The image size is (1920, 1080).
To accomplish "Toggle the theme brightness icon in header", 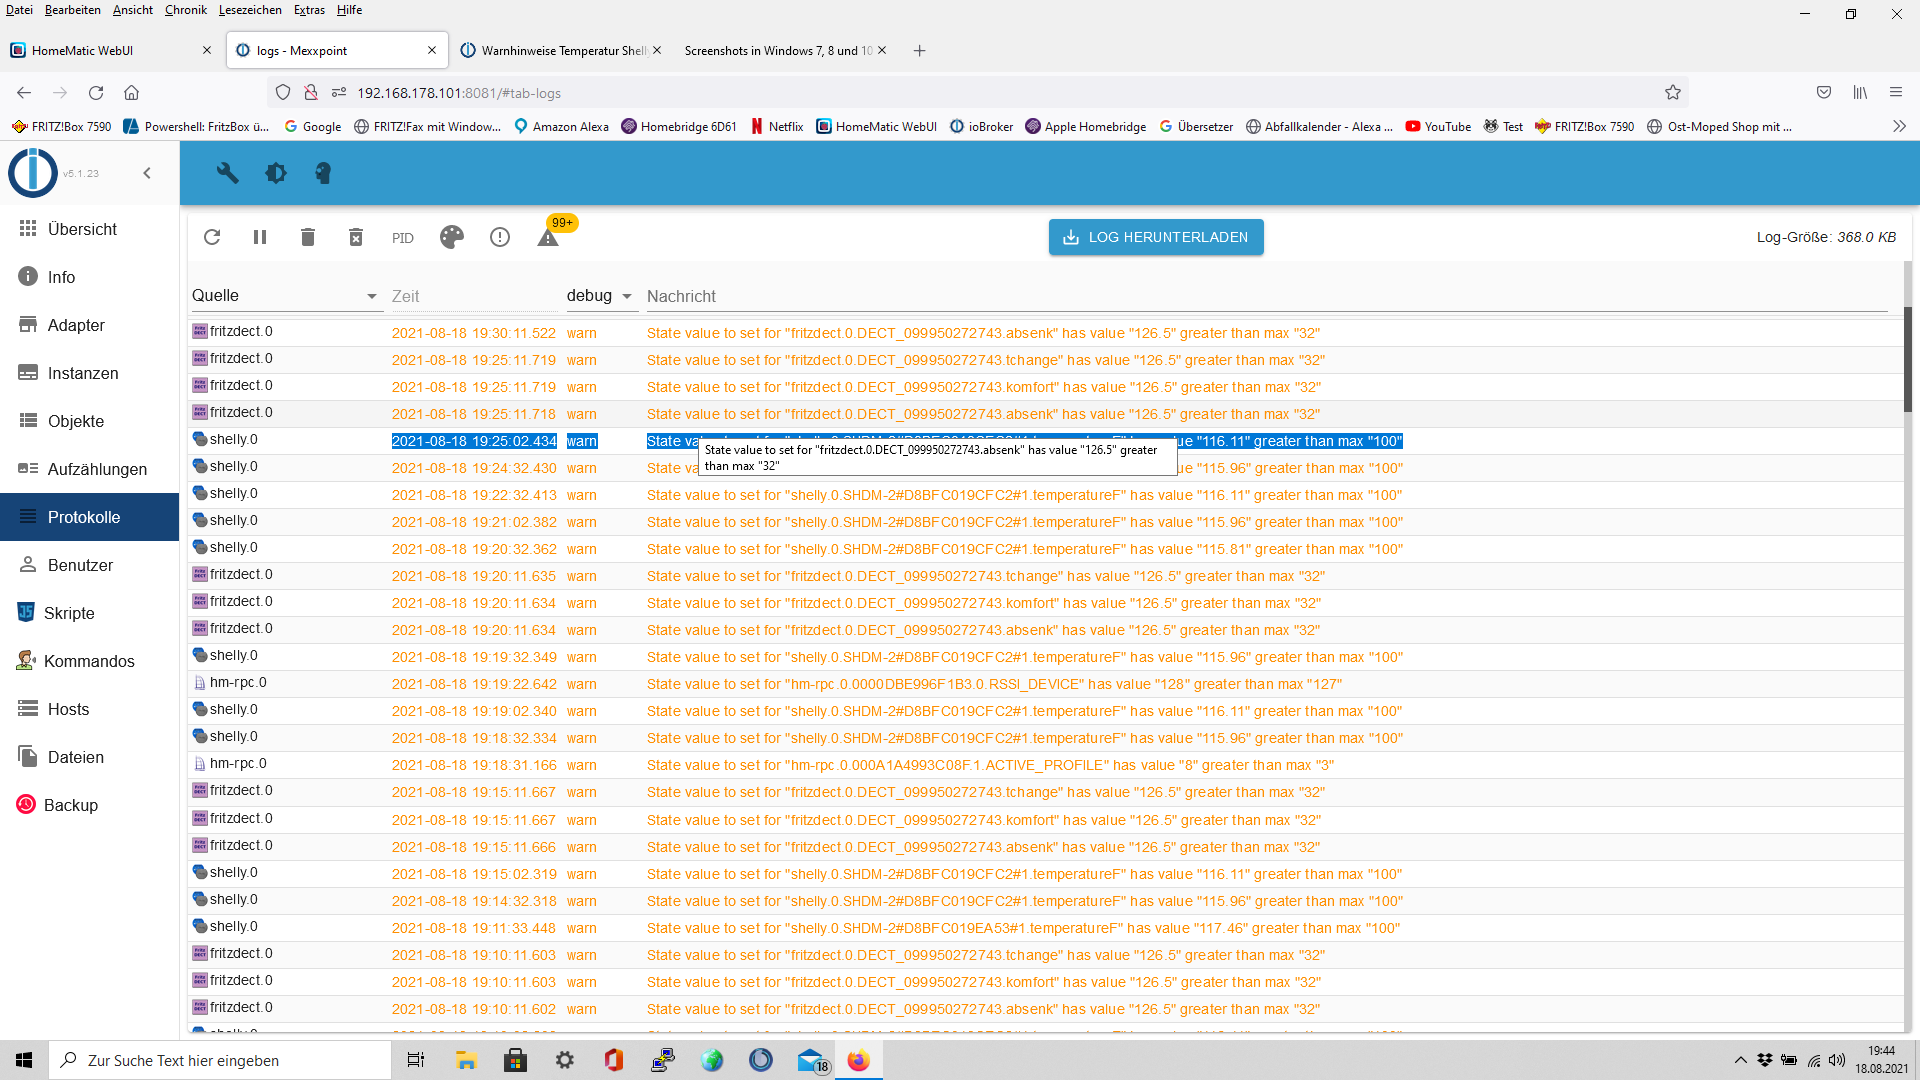I will (276, 173).
